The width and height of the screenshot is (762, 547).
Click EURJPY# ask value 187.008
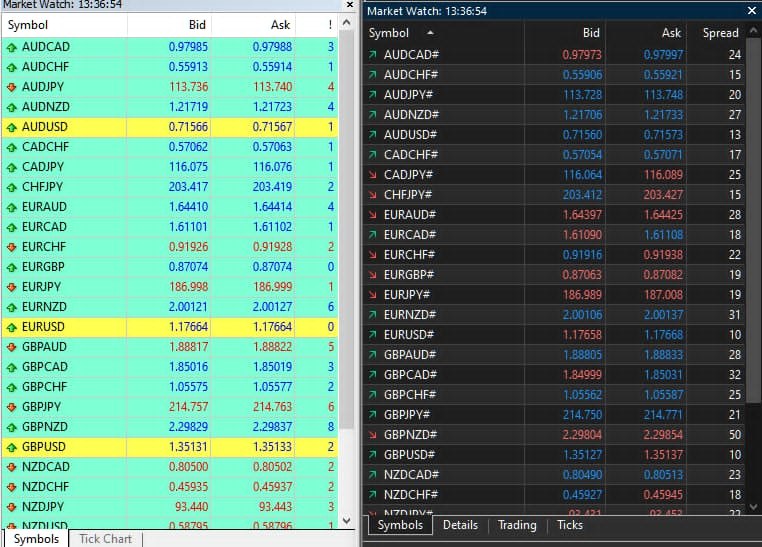point(663,295)
